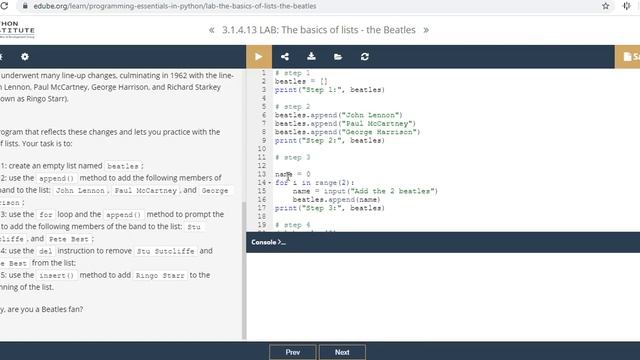Click 'insert()' code text in instructions
Viewport: 640px width, 360px height.
57,276
